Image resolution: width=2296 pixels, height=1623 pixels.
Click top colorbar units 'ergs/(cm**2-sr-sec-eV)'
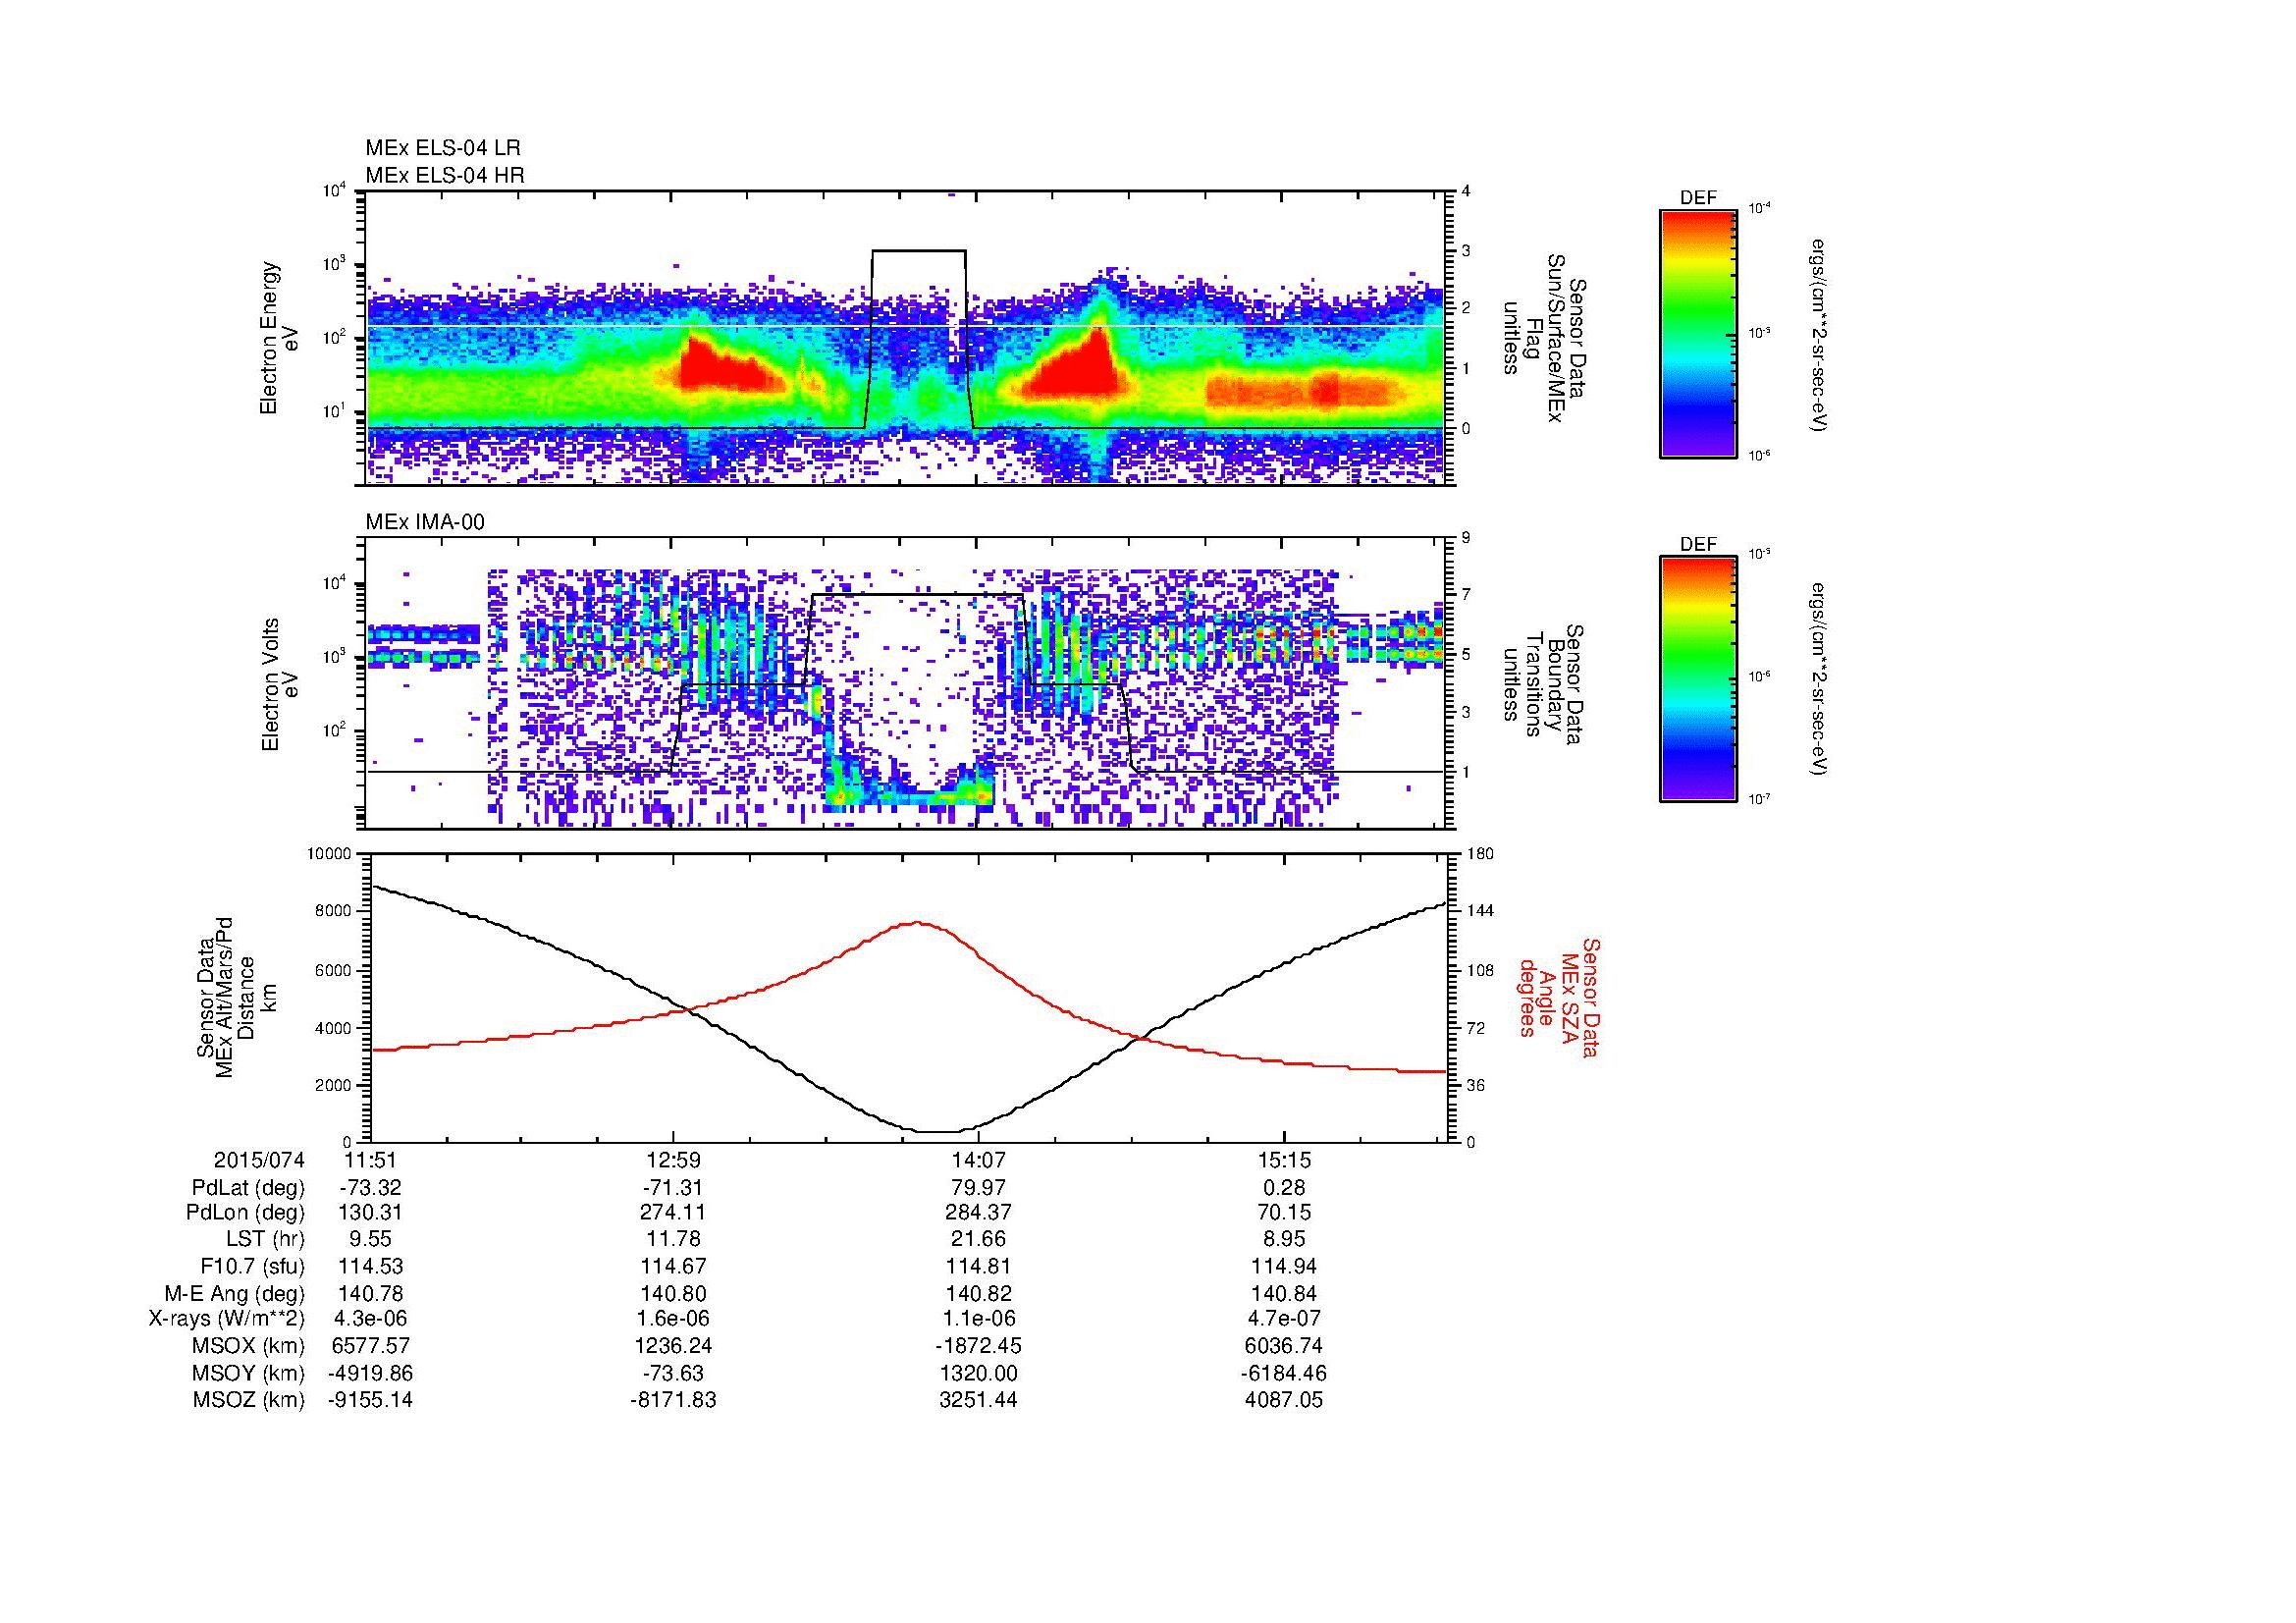point(1820,334)
